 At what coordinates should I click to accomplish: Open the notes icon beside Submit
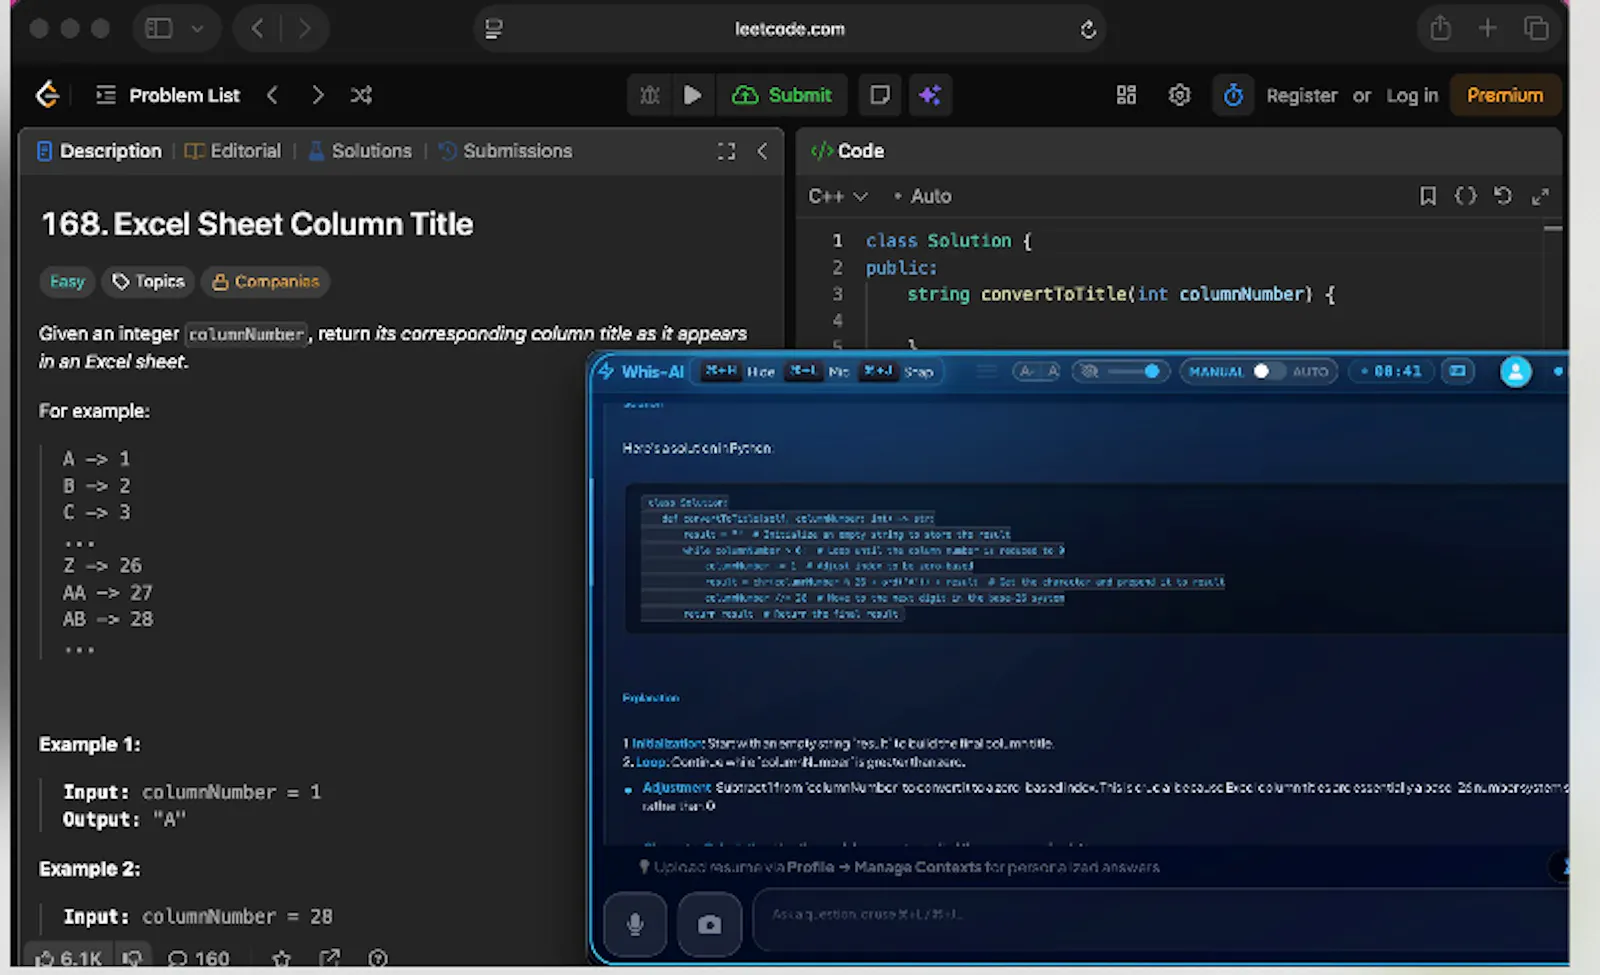tap(880, 95)
